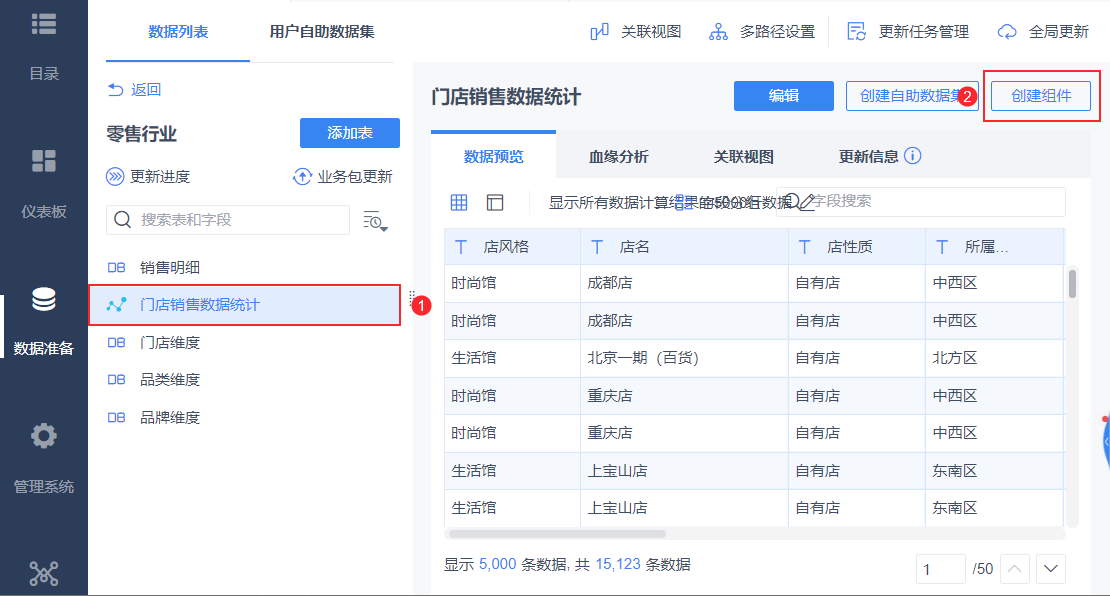Click the DB icon of 销售明细
This screenshot has width=1110, height=596.
coord(116,268)
